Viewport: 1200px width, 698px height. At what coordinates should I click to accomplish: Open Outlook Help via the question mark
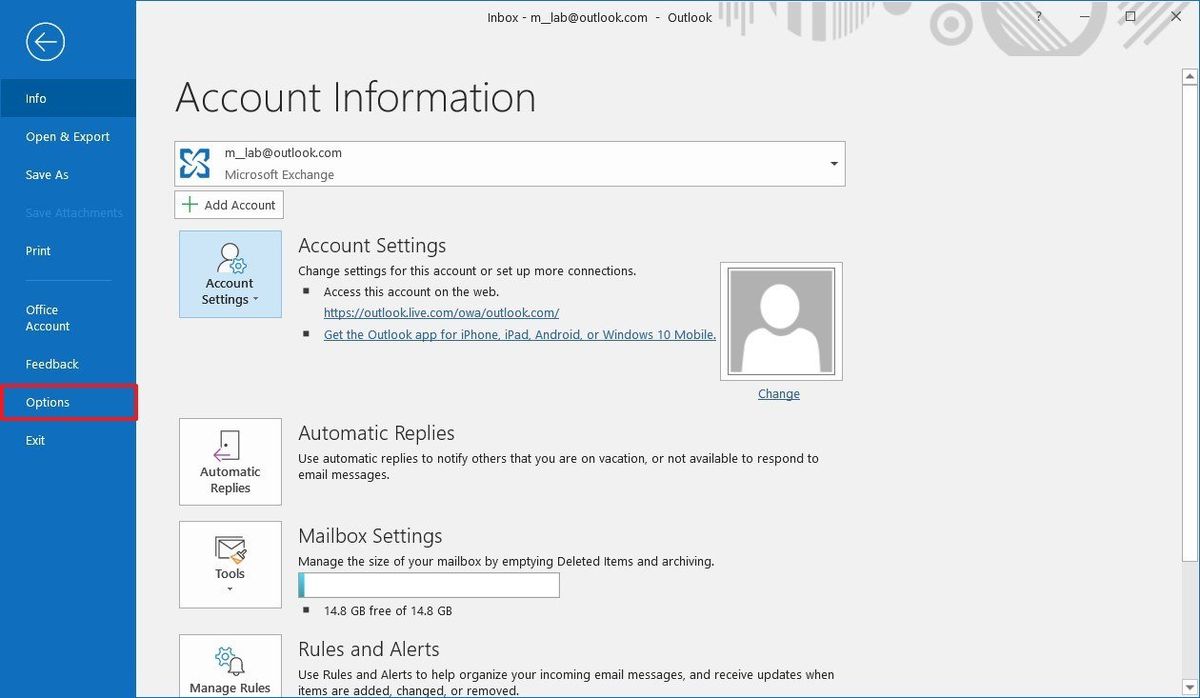(x=1037, y=16)
